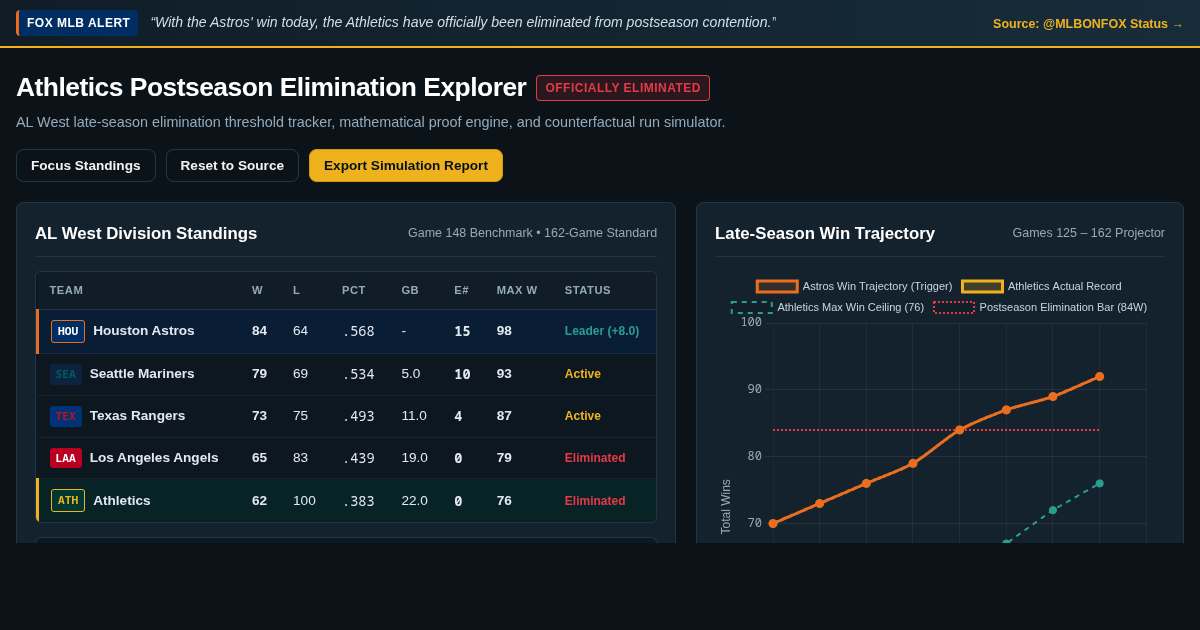Click Athletics 22.0 games behind cell
The image size is (1200, 630).
click(x=415, y=501)
